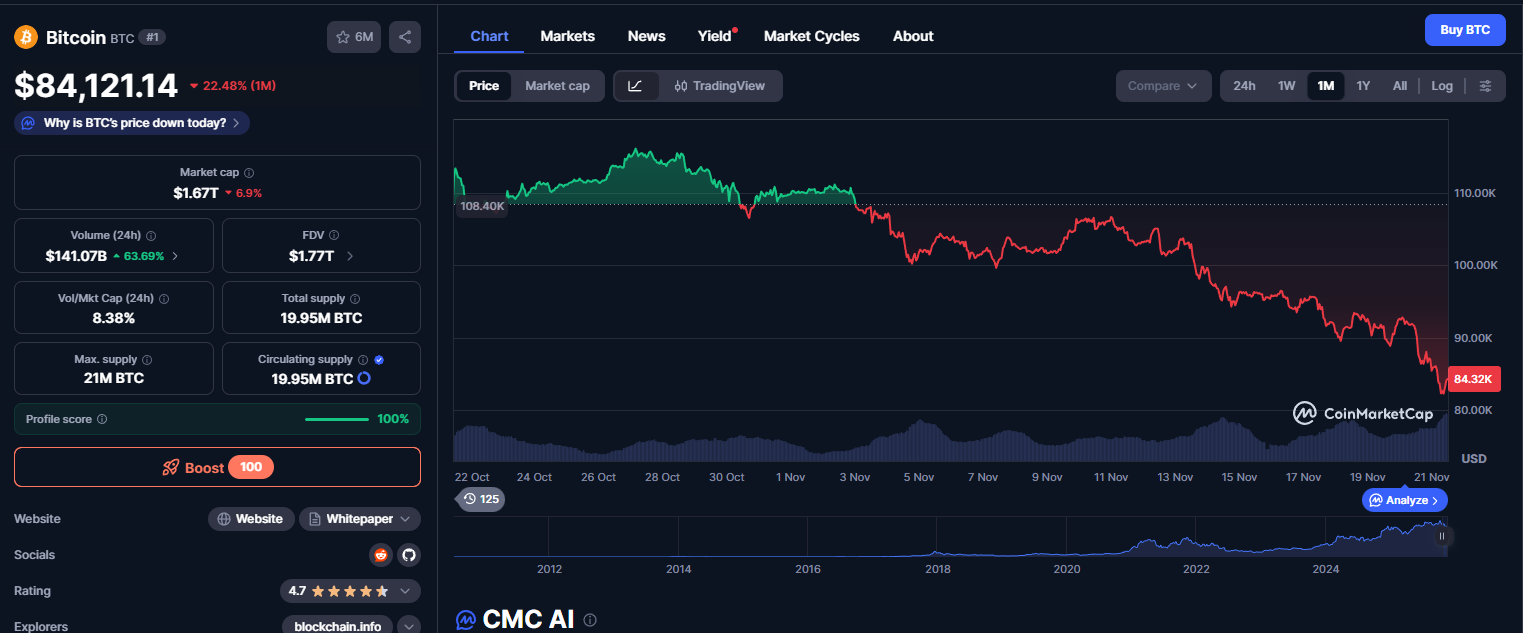This screenshot has width=1523, height=633.
Task: Open the Market Cycles tab
Action: point(811,36)
